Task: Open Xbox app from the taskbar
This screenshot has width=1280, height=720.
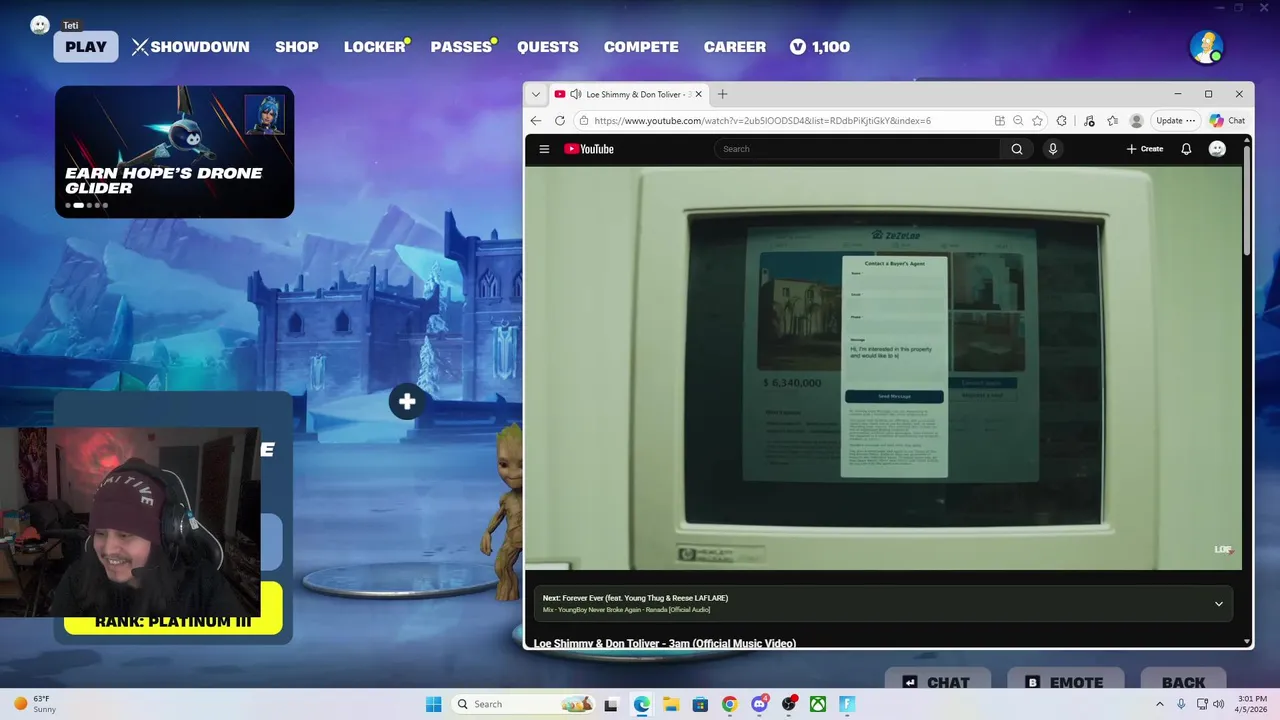Action: 818,704
